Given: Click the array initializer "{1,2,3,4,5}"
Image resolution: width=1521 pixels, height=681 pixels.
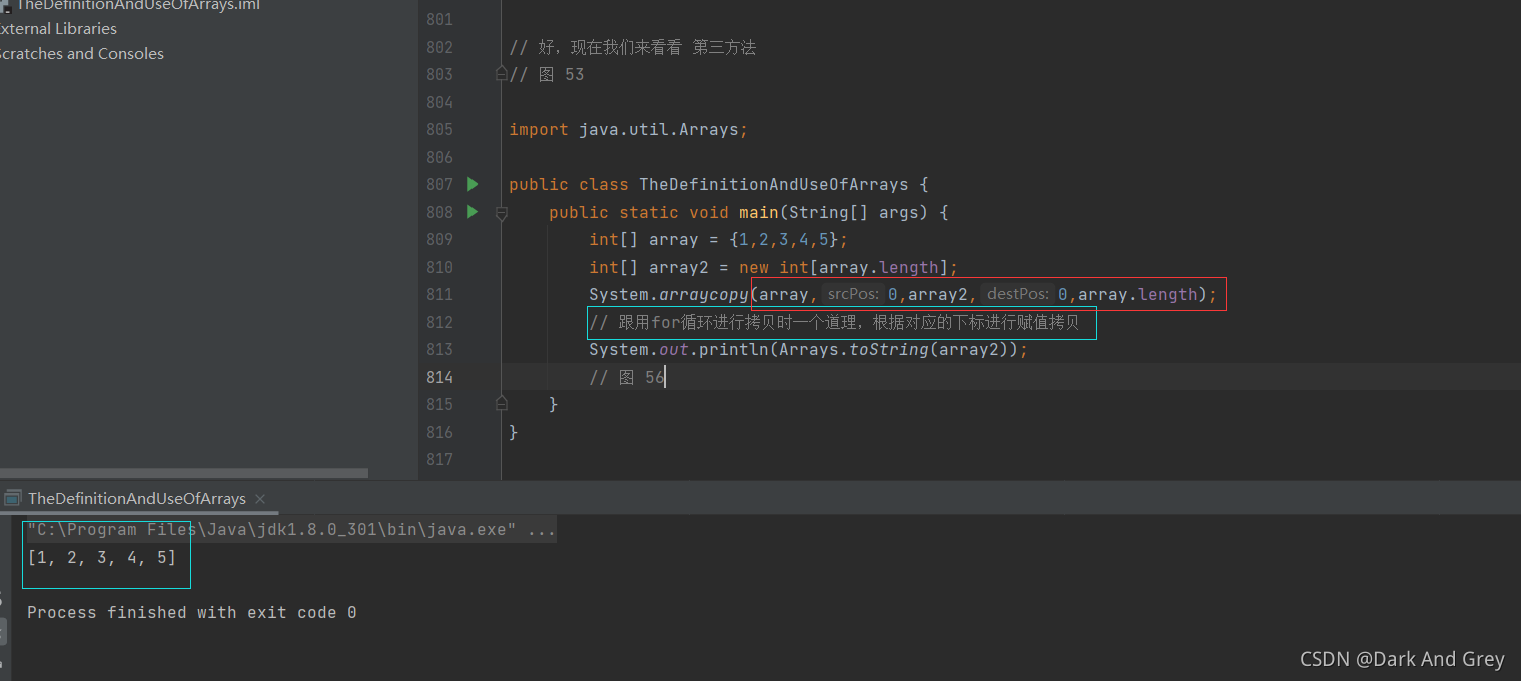Looking at the screenshot, I should [x=783, y=239].
